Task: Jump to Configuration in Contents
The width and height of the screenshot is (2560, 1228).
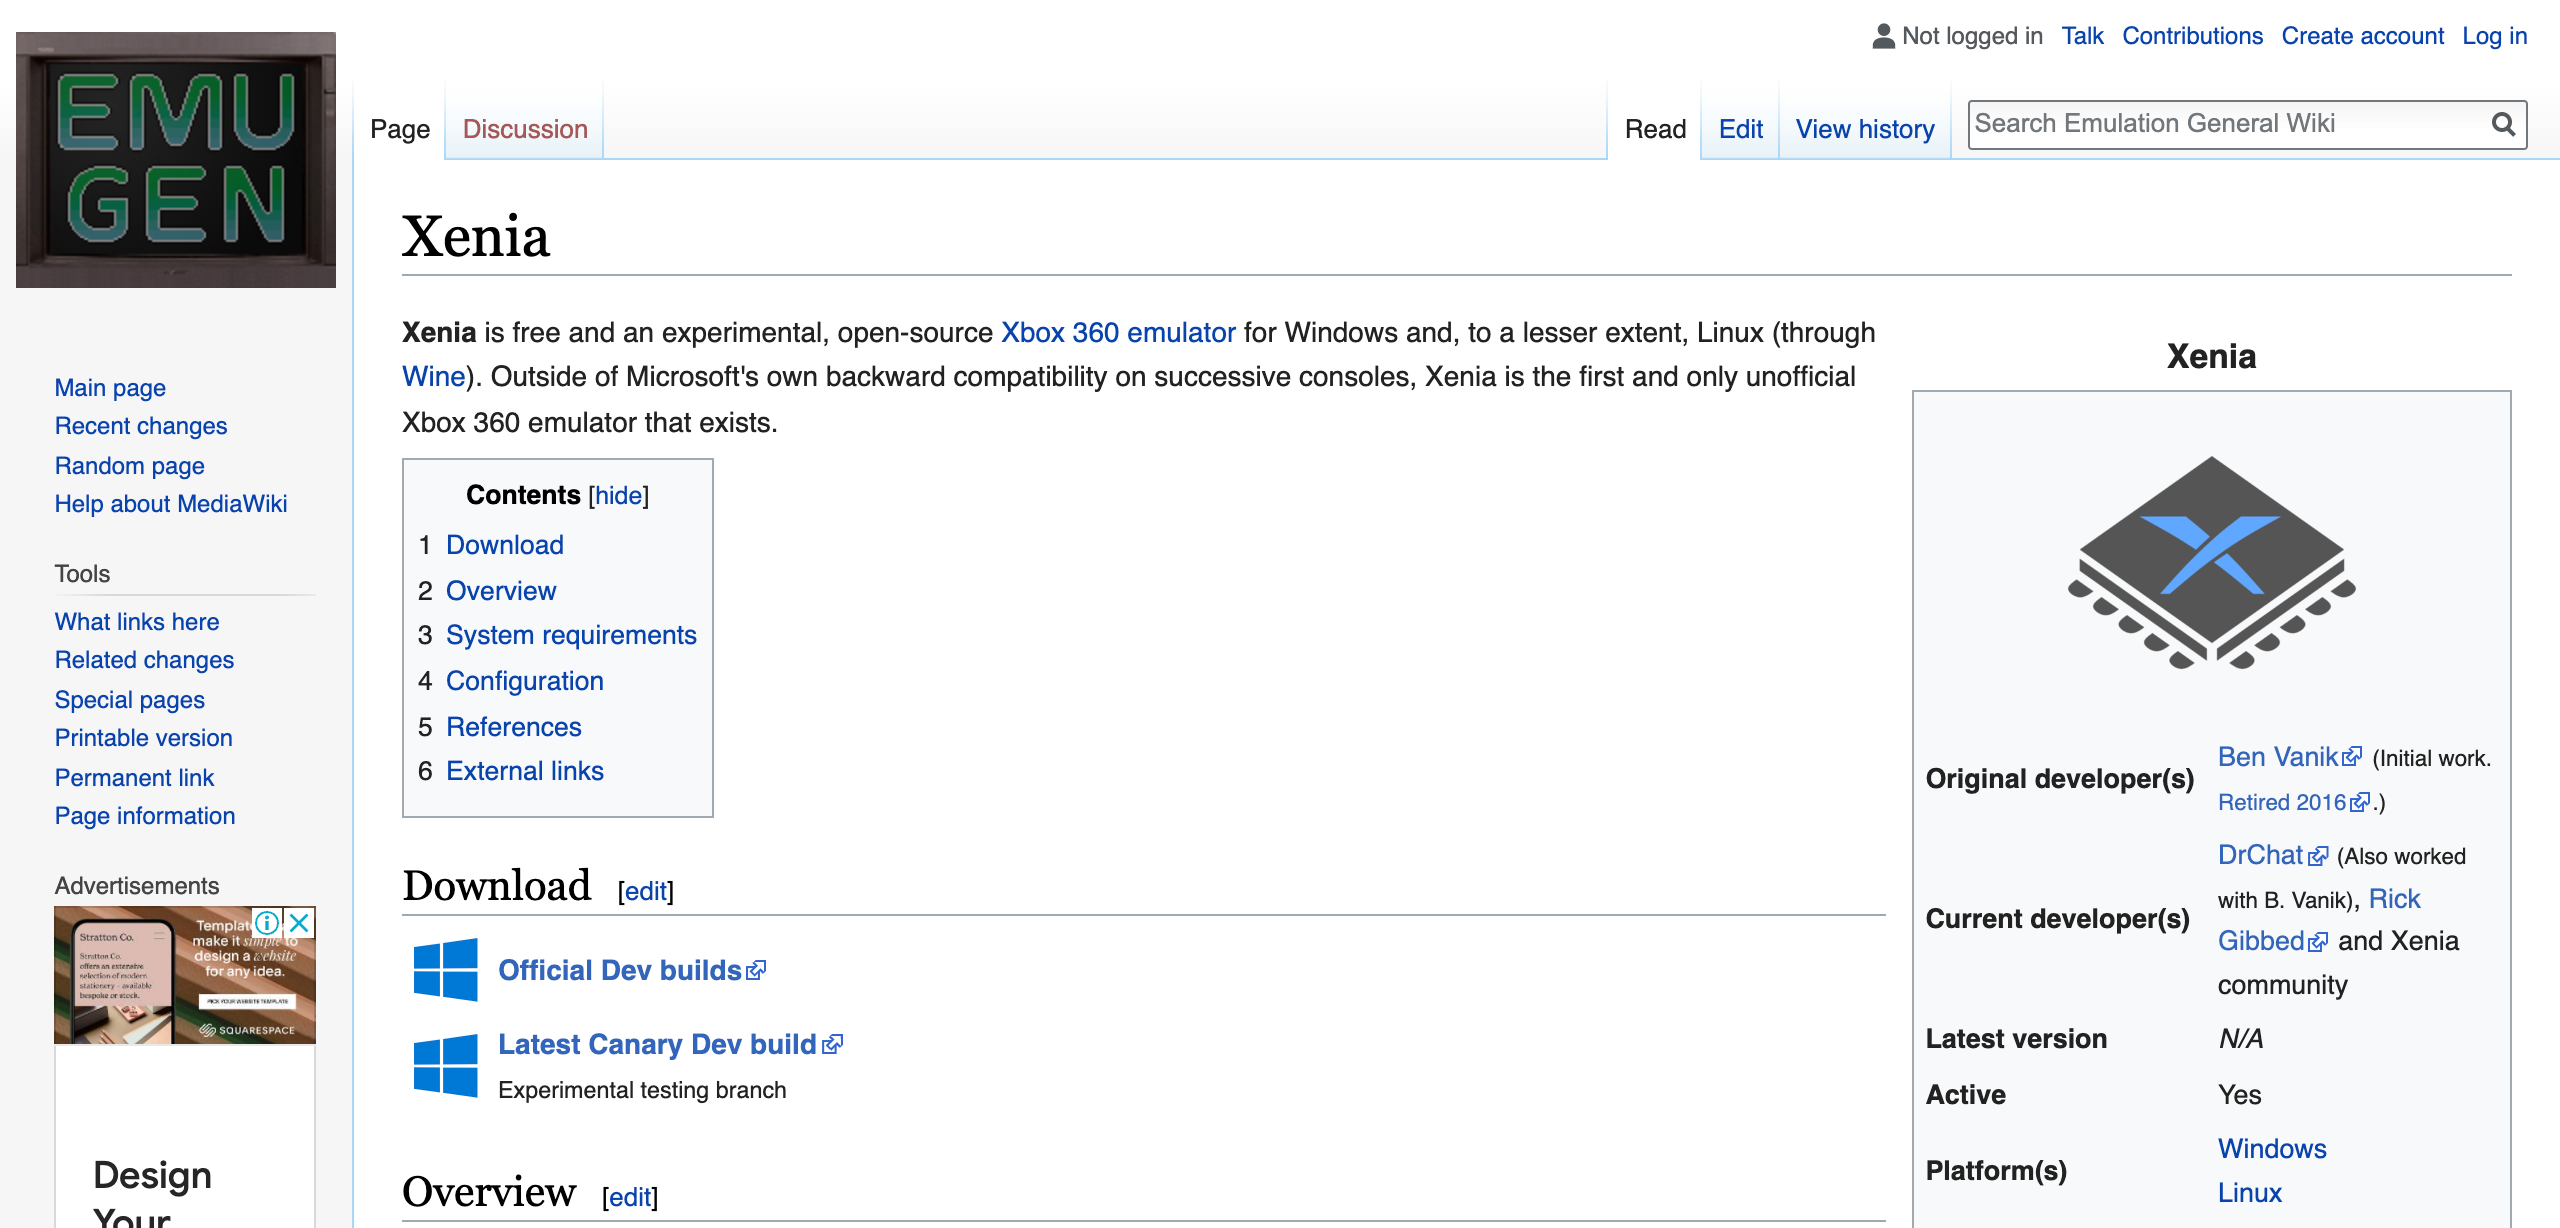Action: (525, 681)
